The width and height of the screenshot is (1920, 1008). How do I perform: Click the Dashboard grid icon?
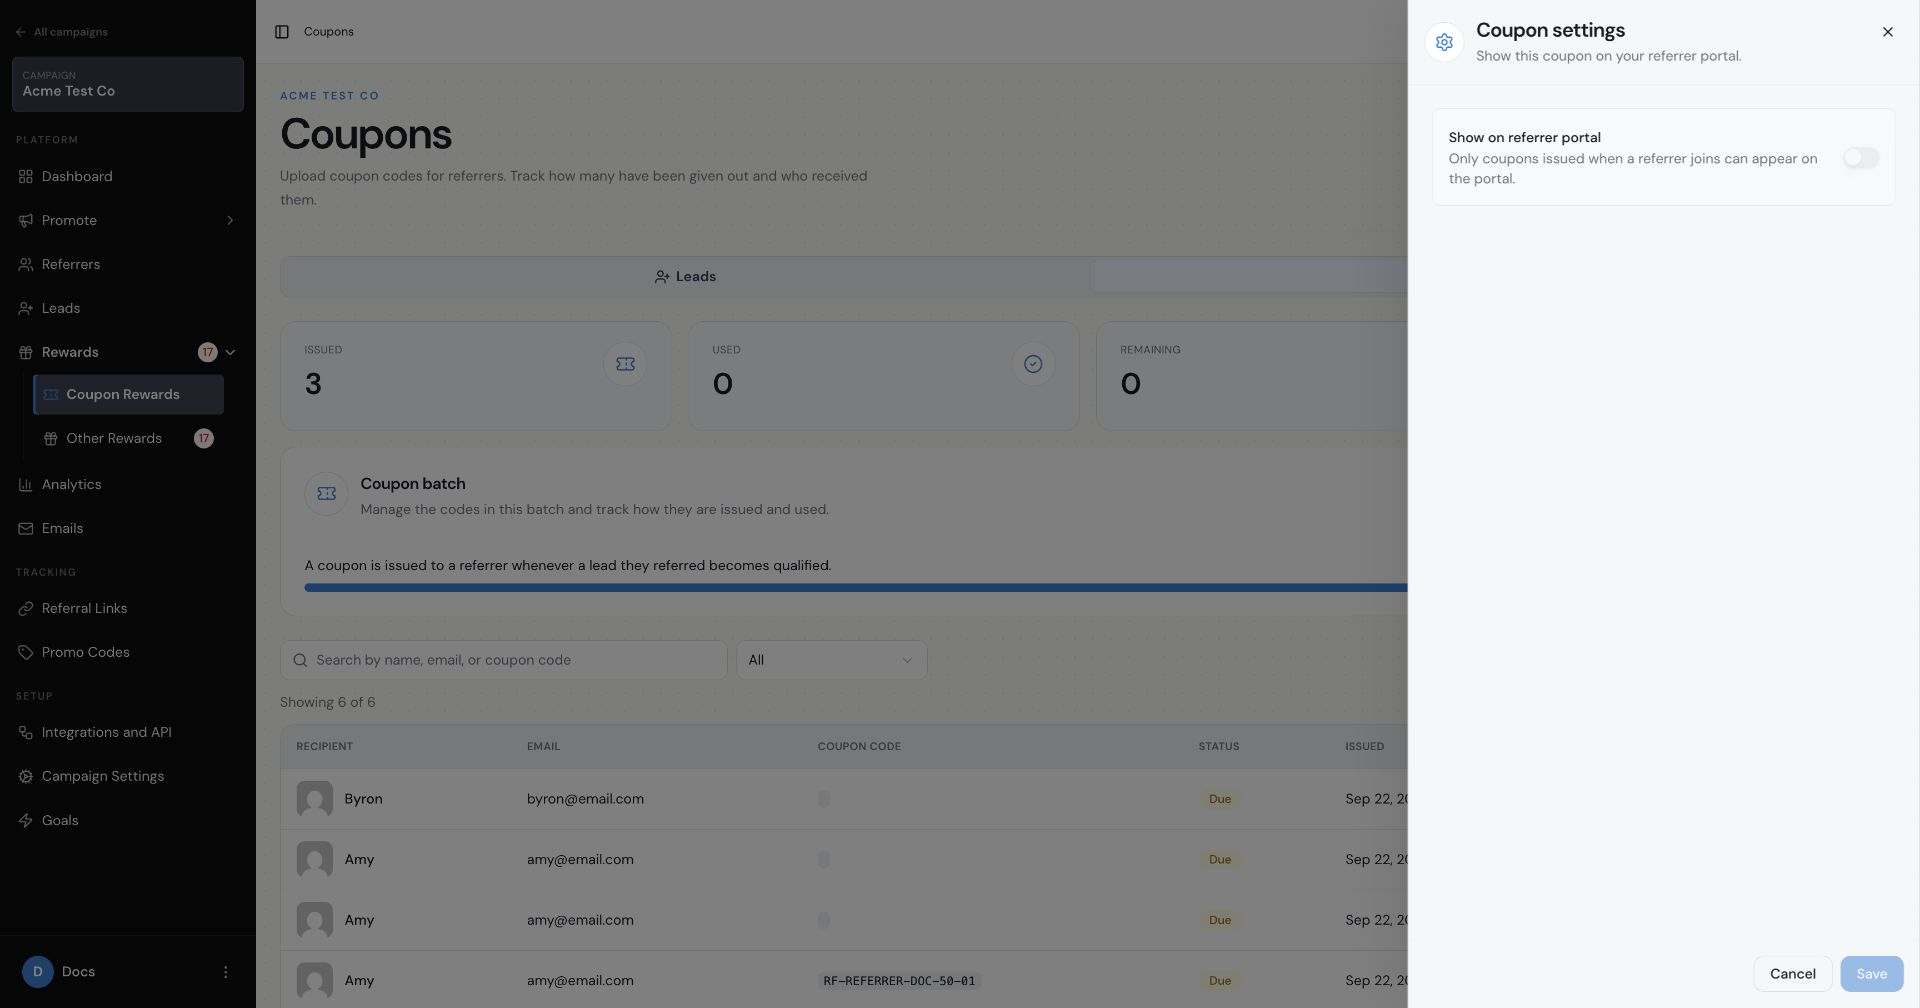click(26, 176)
